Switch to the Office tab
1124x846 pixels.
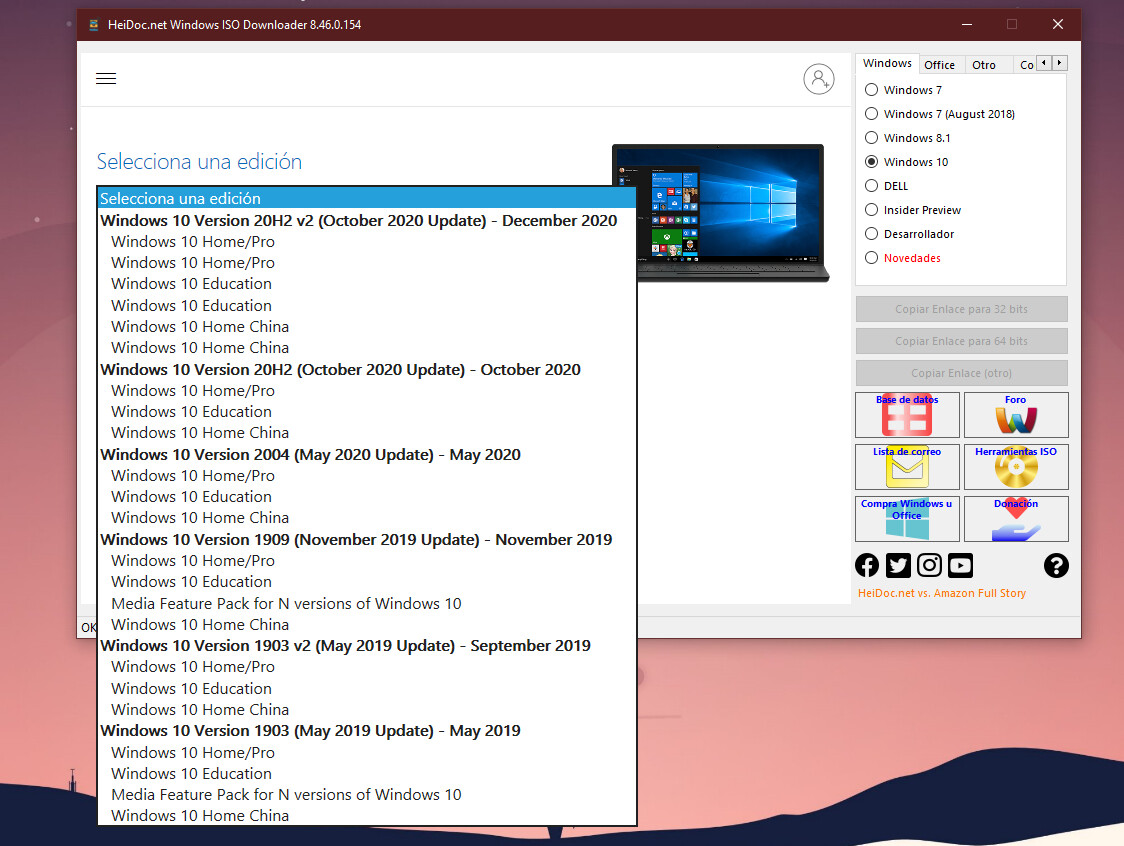(940, 64)
